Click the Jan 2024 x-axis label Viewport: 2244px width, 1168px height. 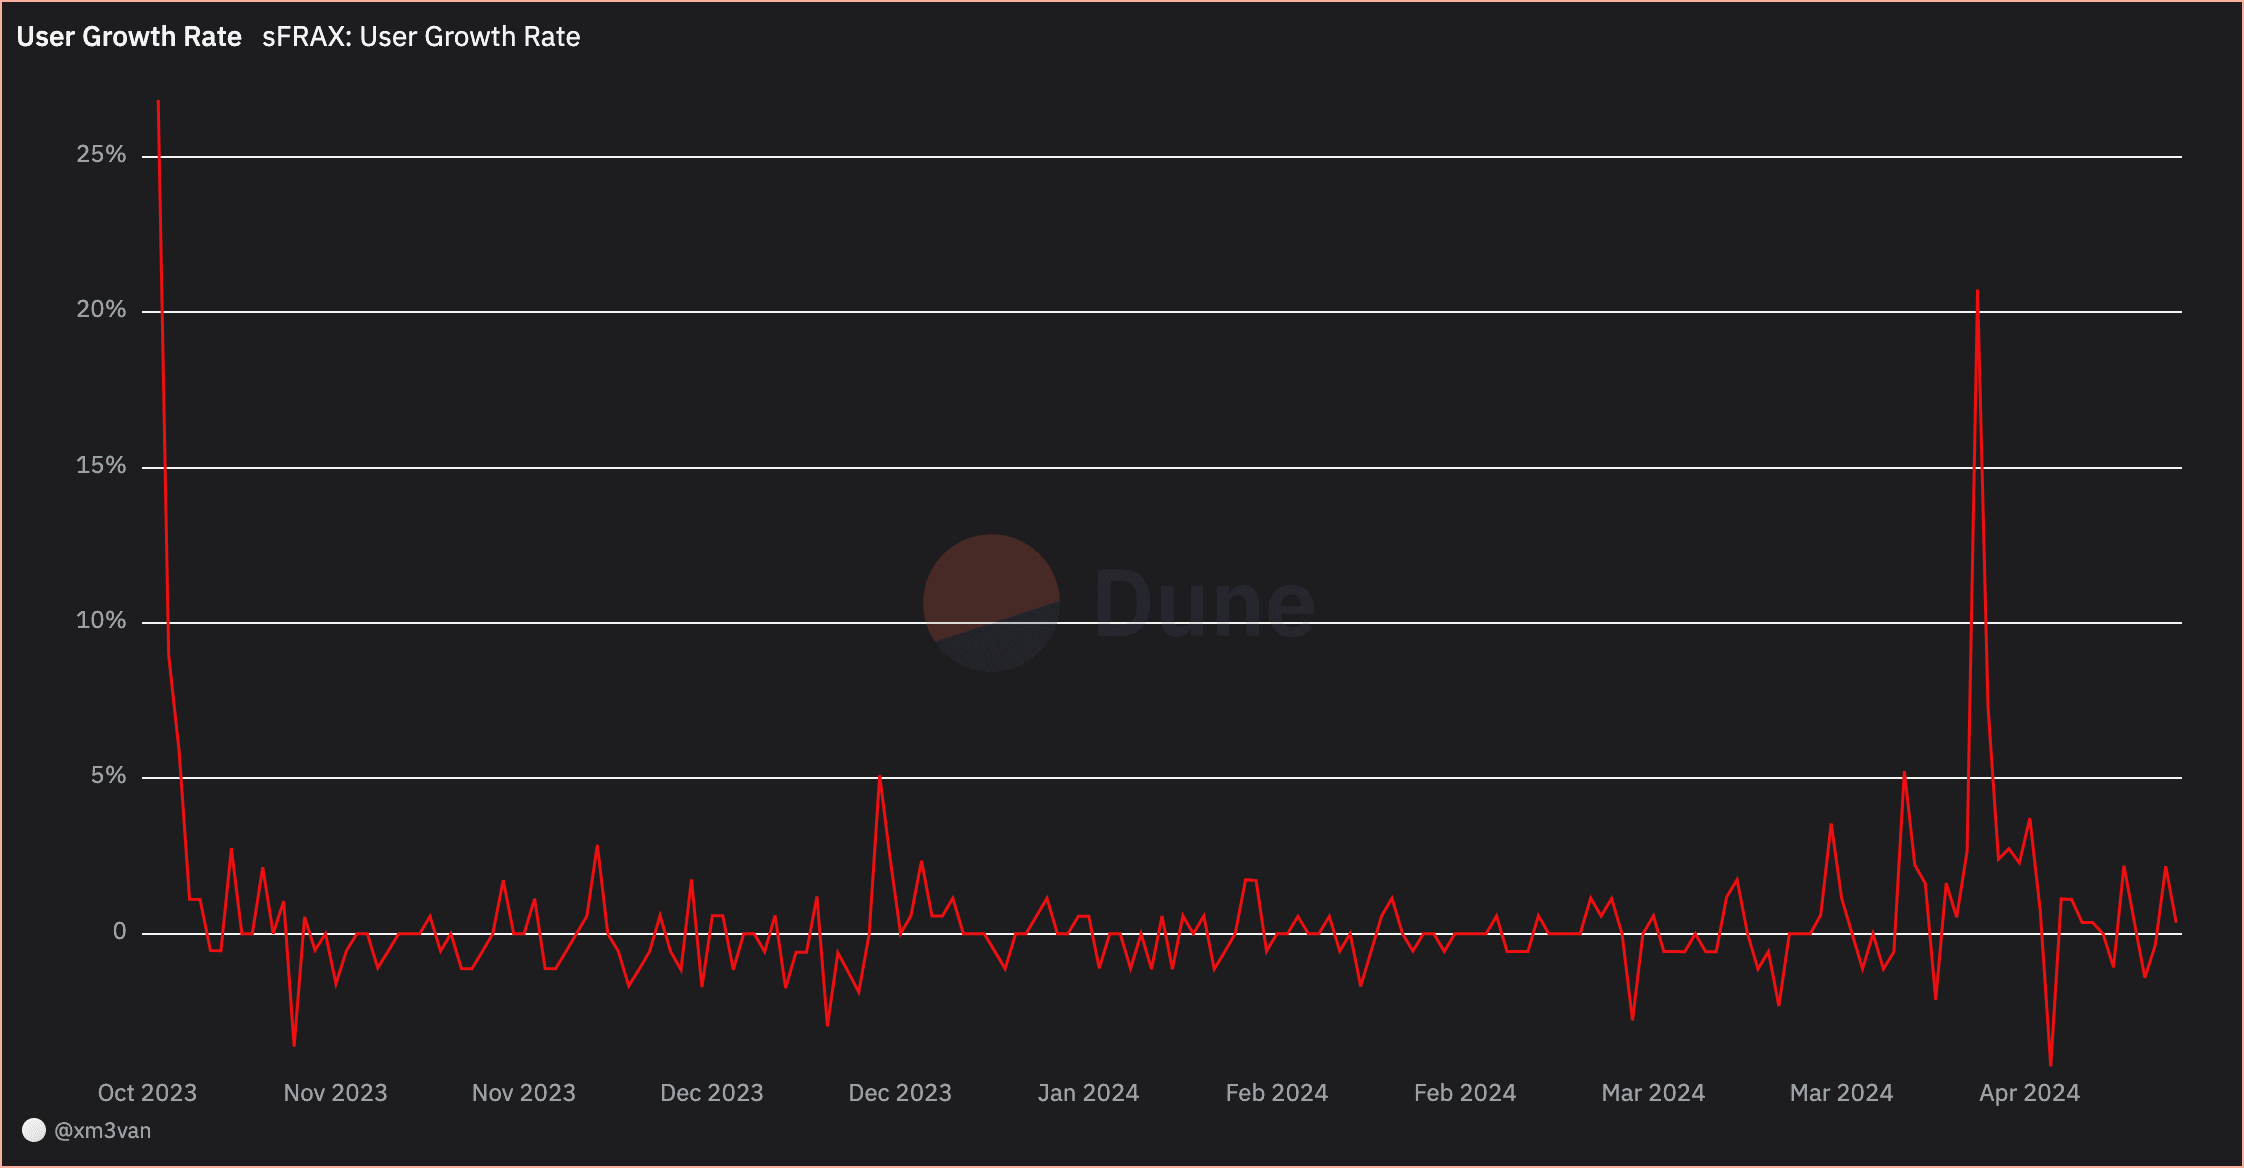pos(1088,1093)
